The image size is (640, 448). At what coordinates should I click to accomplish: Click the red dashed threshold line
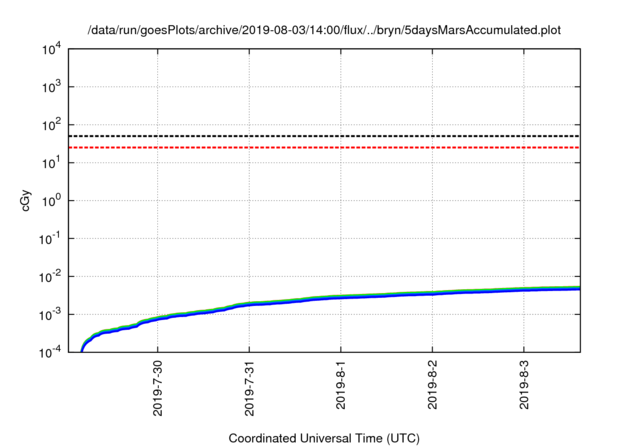point(324,147)
